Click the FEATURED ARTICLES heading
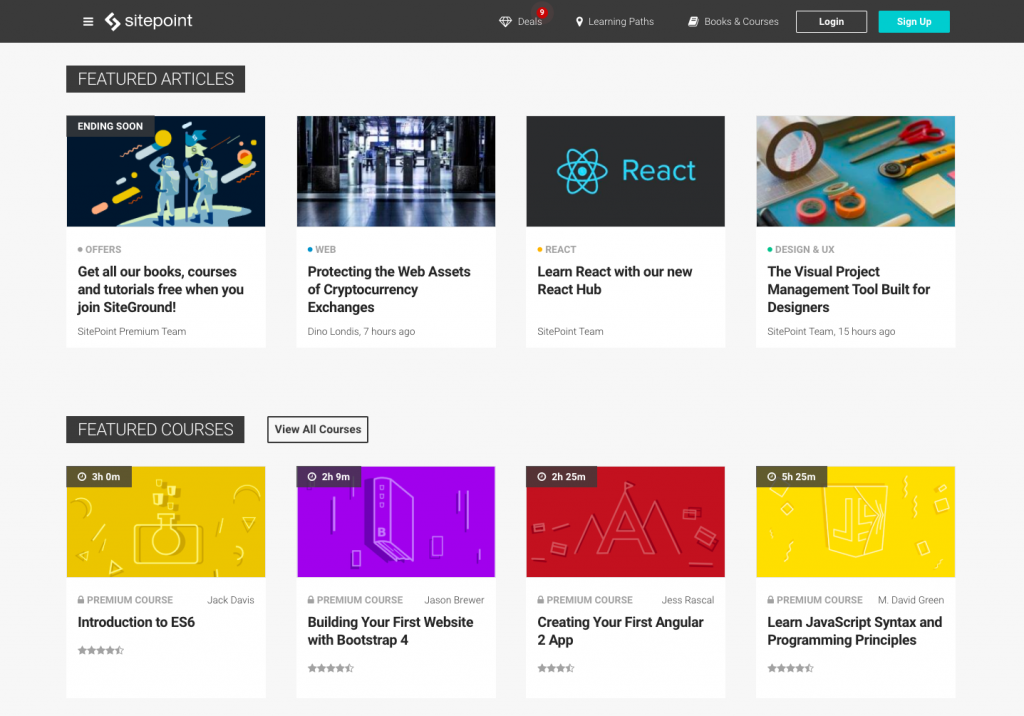 [155, 79]
